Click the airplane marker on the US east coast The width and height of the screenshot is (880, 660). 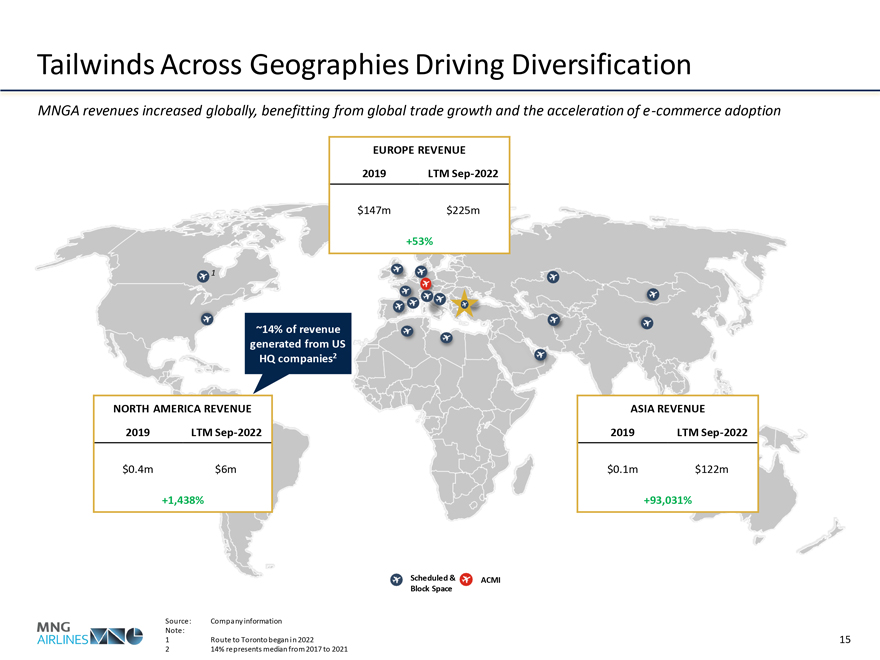tap(207, 319)
